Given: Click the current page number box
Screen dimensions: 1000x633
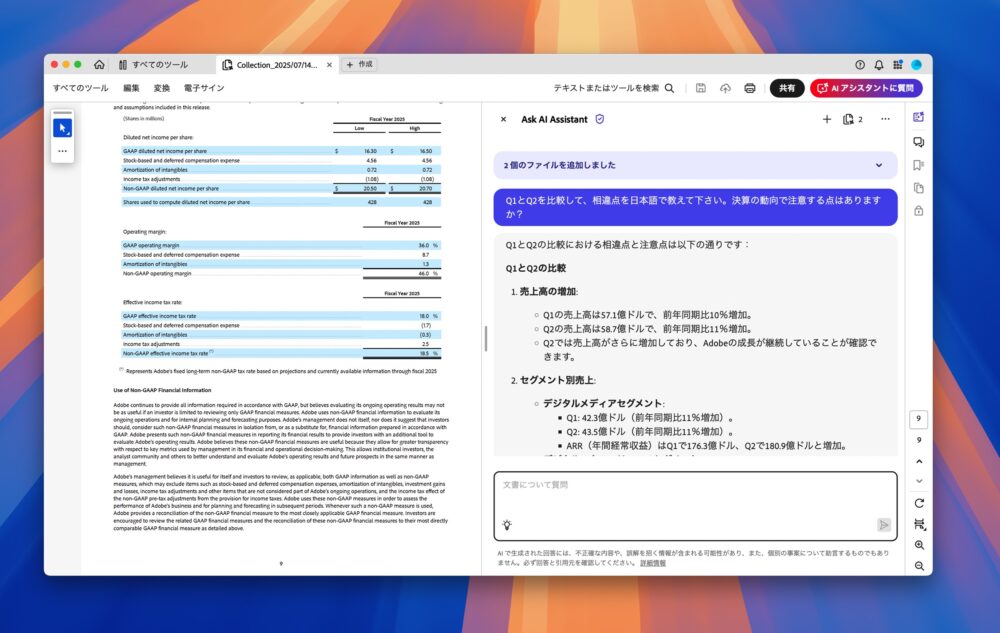Looking at the screenshot, I should [918, 419].
